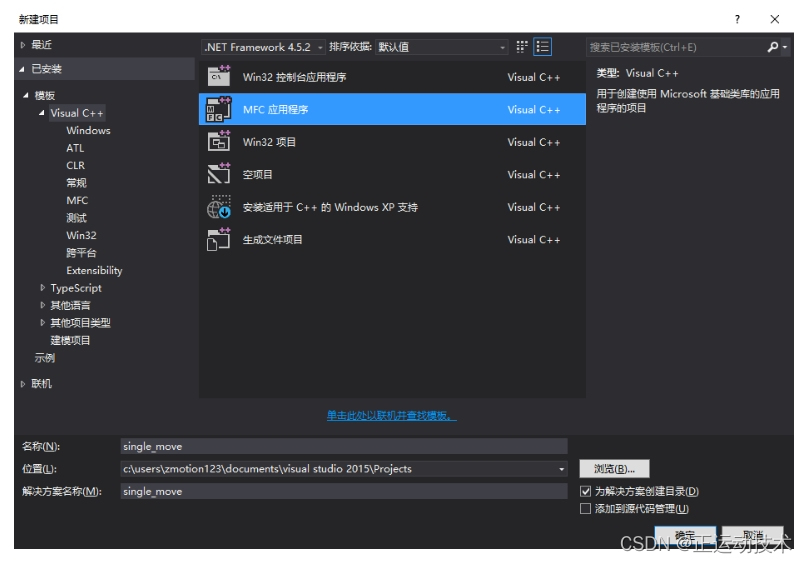Toggle 为解决方案创建目录 checkbox
The height and width of the screenshot is (563, 808).
(x=585, y=491)
